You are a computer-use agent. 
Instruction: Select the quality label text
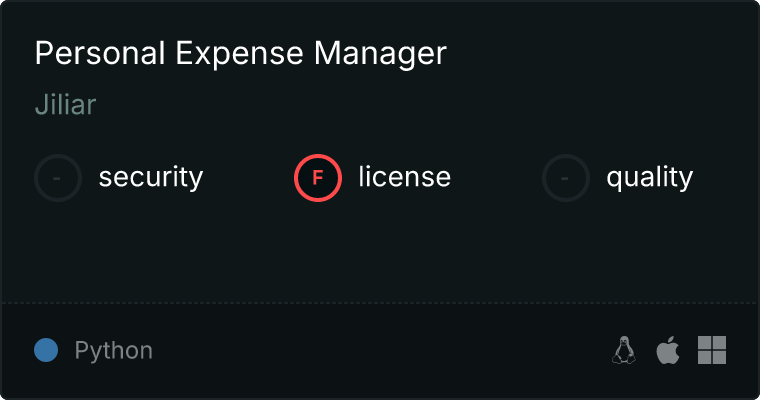(649, 178)
